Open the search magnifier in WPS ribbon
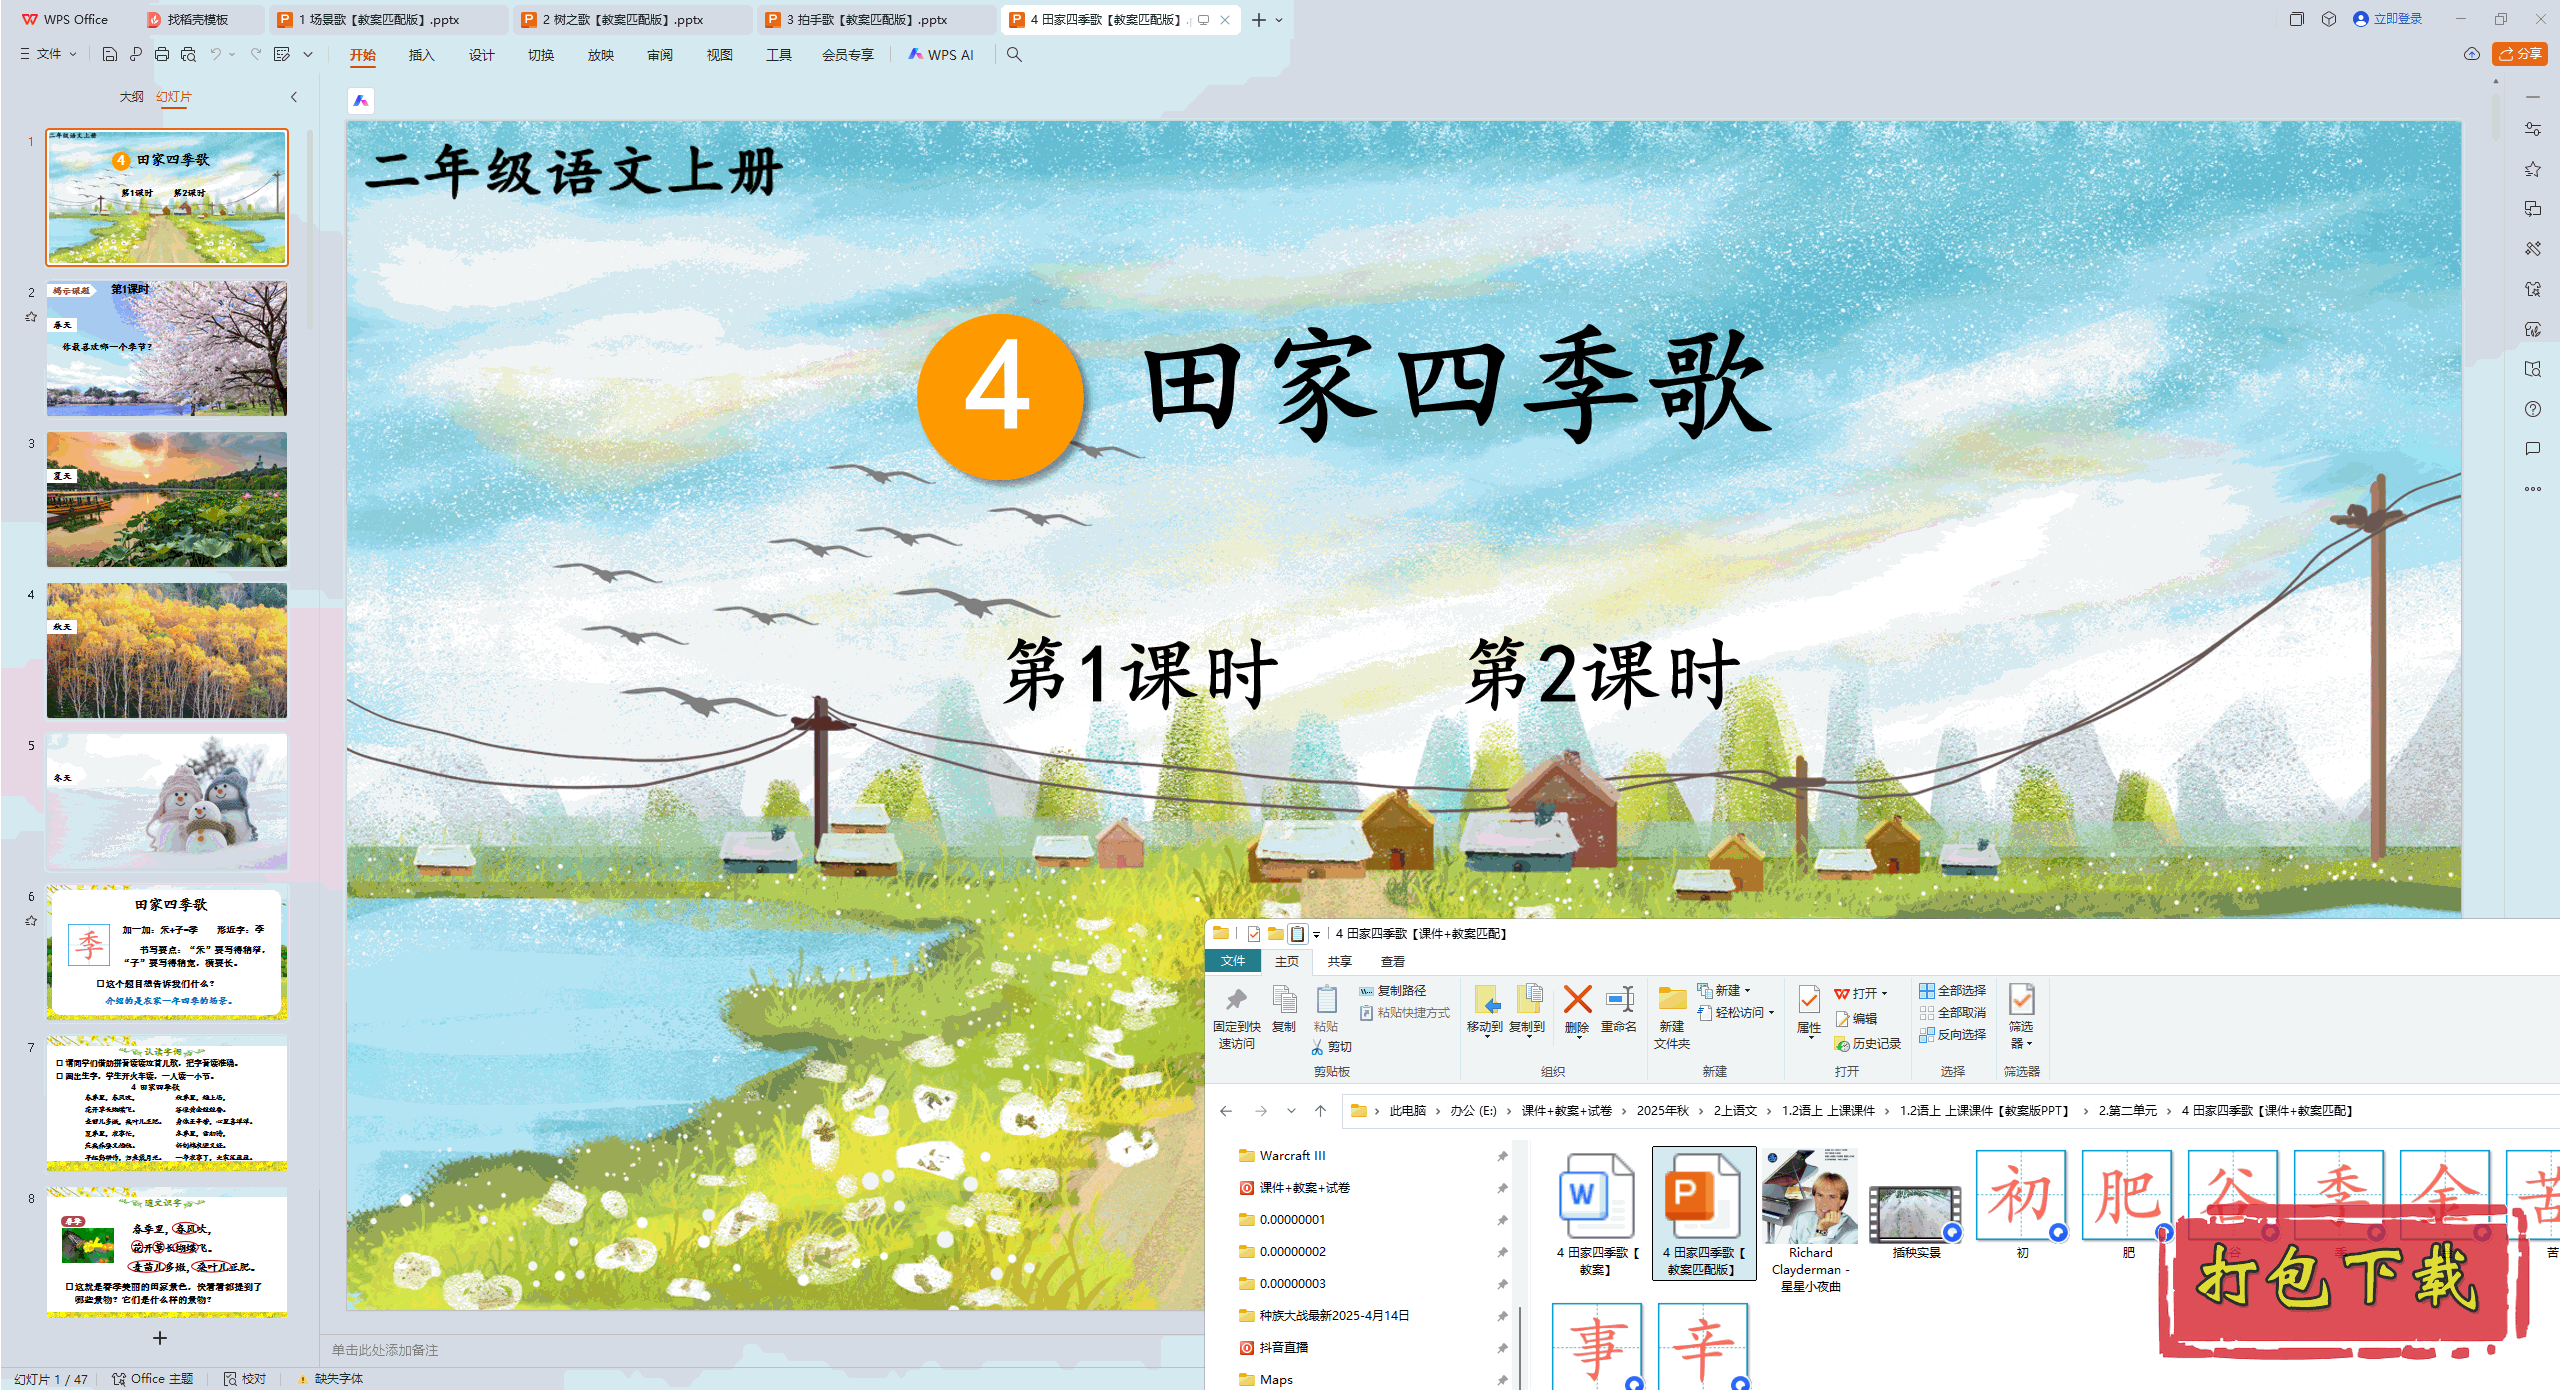Screen dimensions: 2560x1390 tap(1014, 54)
